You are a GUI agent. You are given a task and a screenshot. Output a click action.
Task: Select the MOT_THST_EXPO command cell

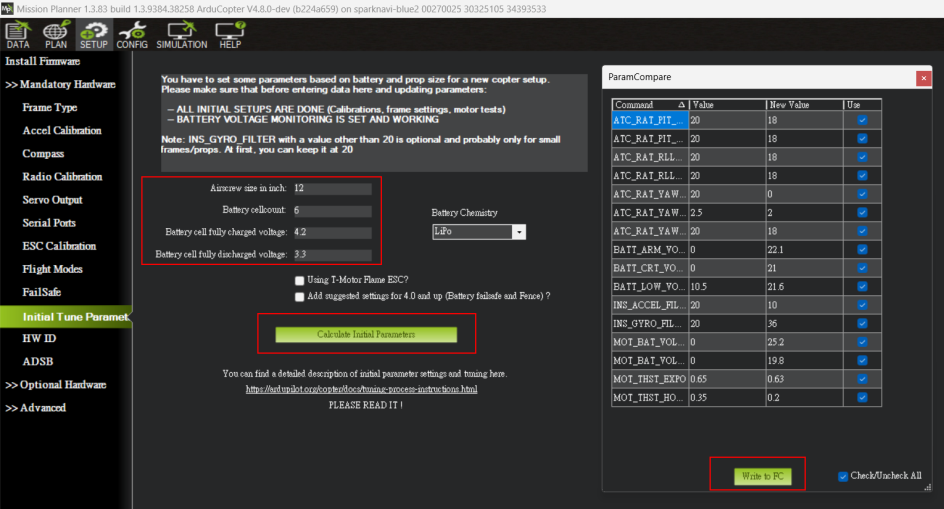tap(650, 379)
